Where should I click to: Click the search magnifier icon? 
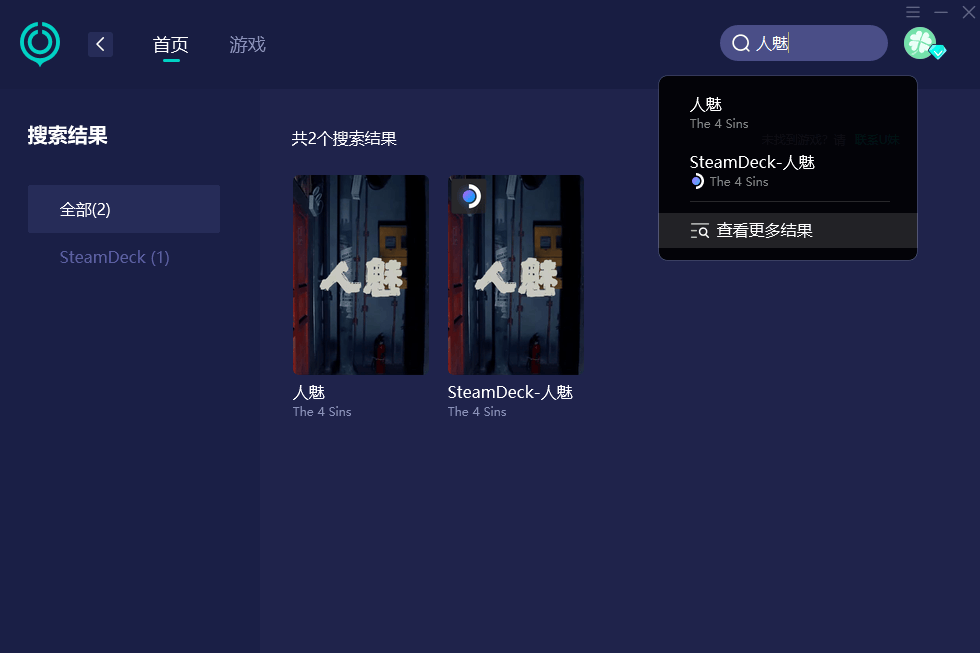click(x=741, y=43)
